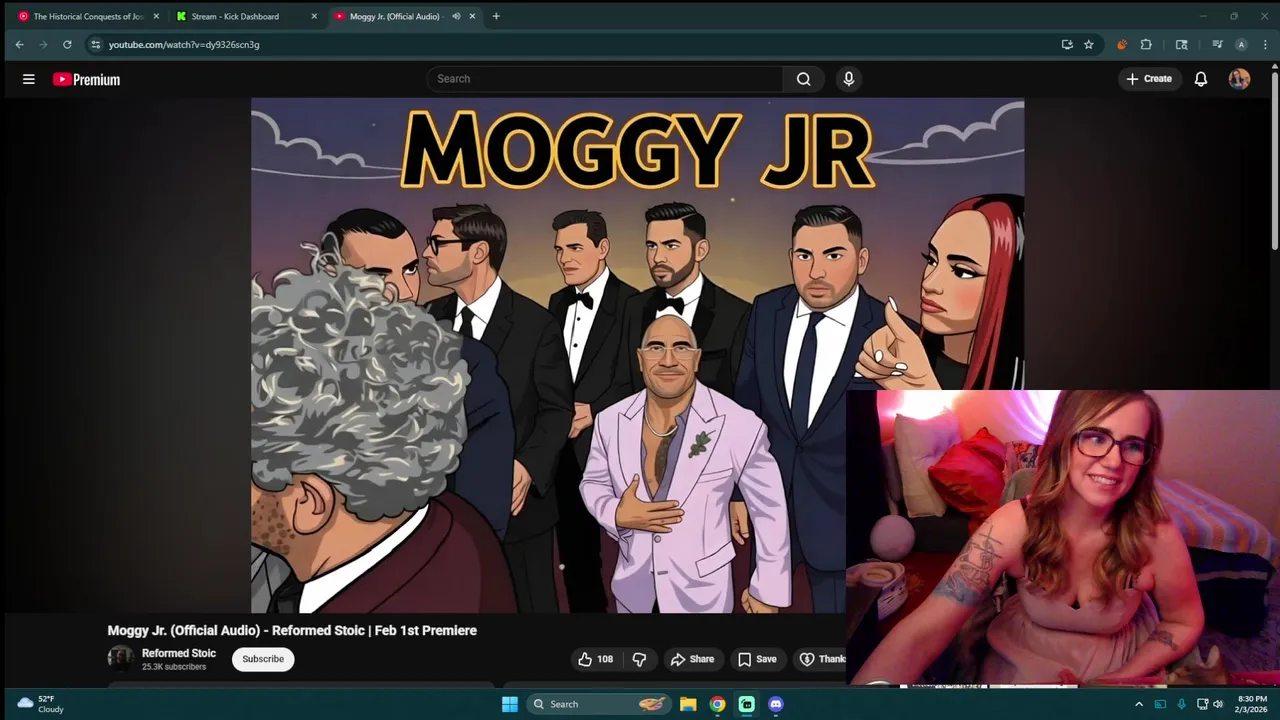Click the Moggy Jr video player
This screenshot has height=720, width=1280.
pos(637,355)
